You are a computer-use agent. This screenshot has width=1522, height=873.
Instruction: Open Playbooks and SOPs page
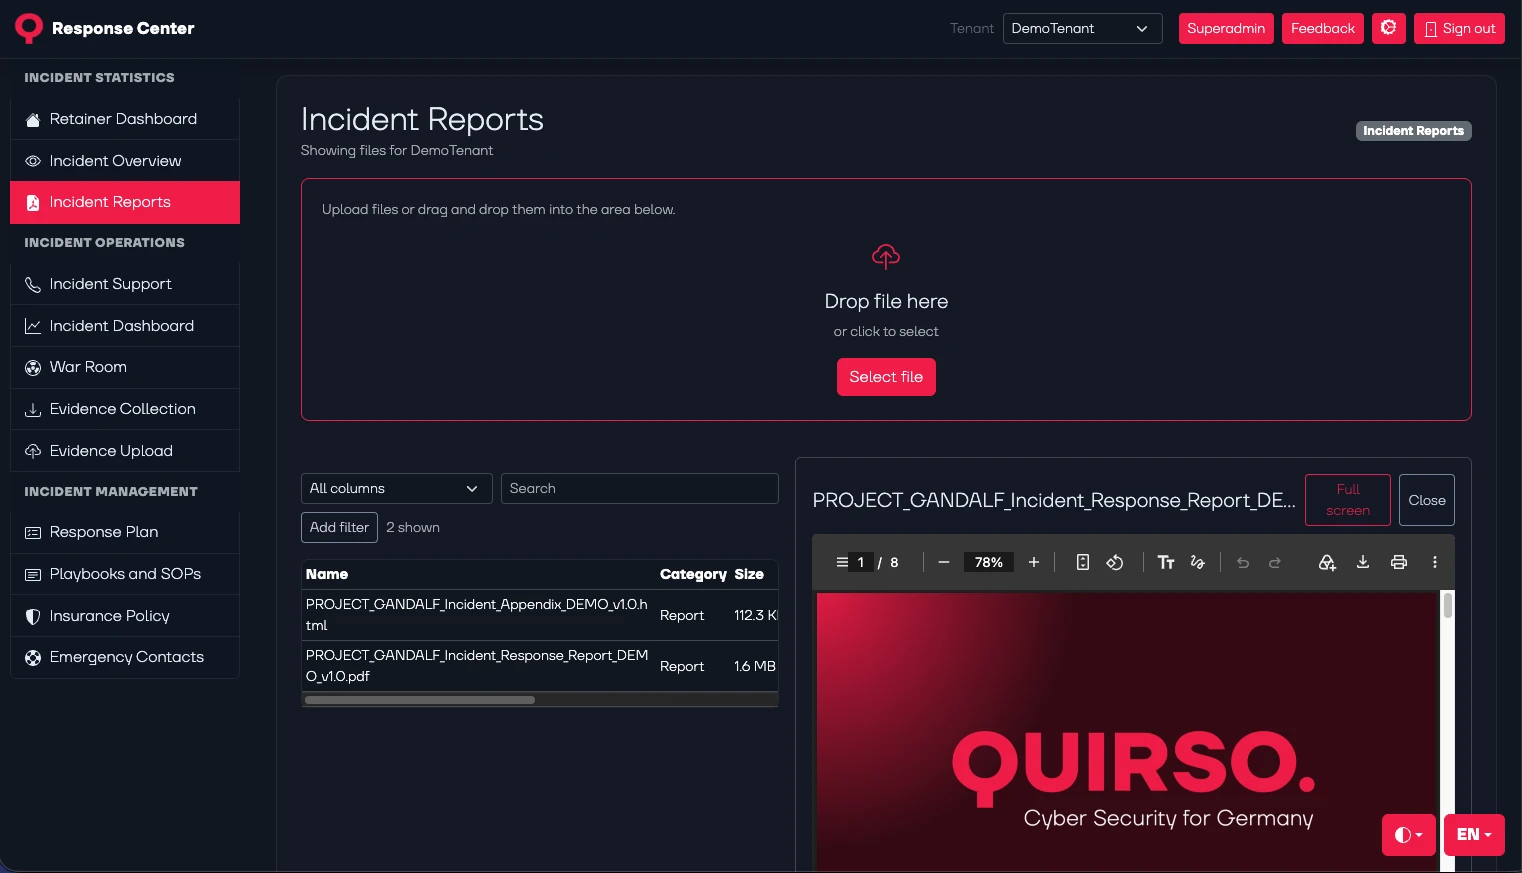[125, 574]
